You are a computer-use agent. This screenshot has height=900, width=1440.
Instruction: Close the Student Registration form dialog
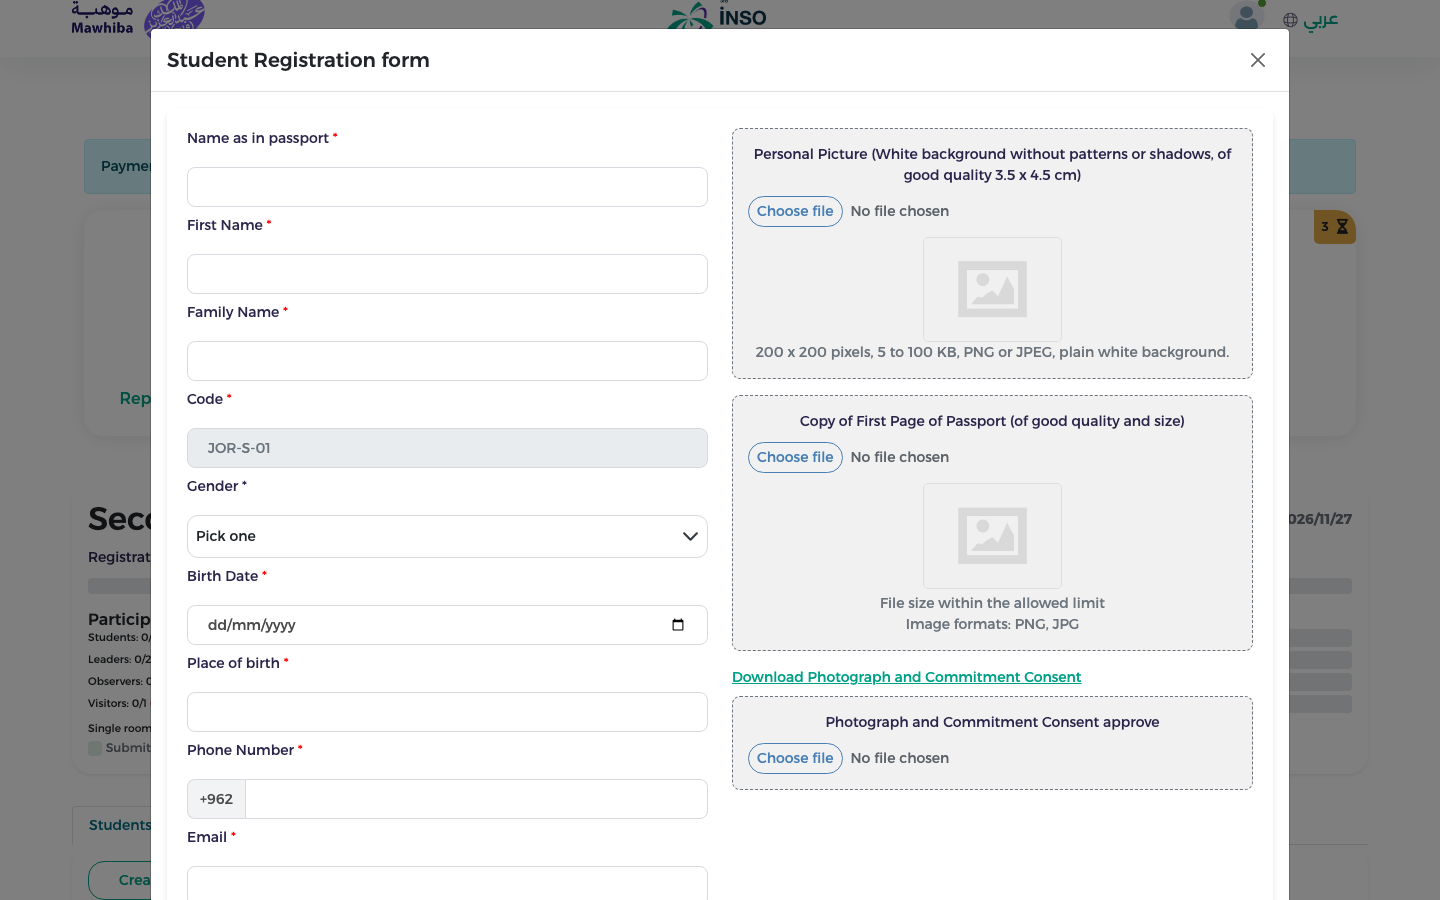point(1258,60)
